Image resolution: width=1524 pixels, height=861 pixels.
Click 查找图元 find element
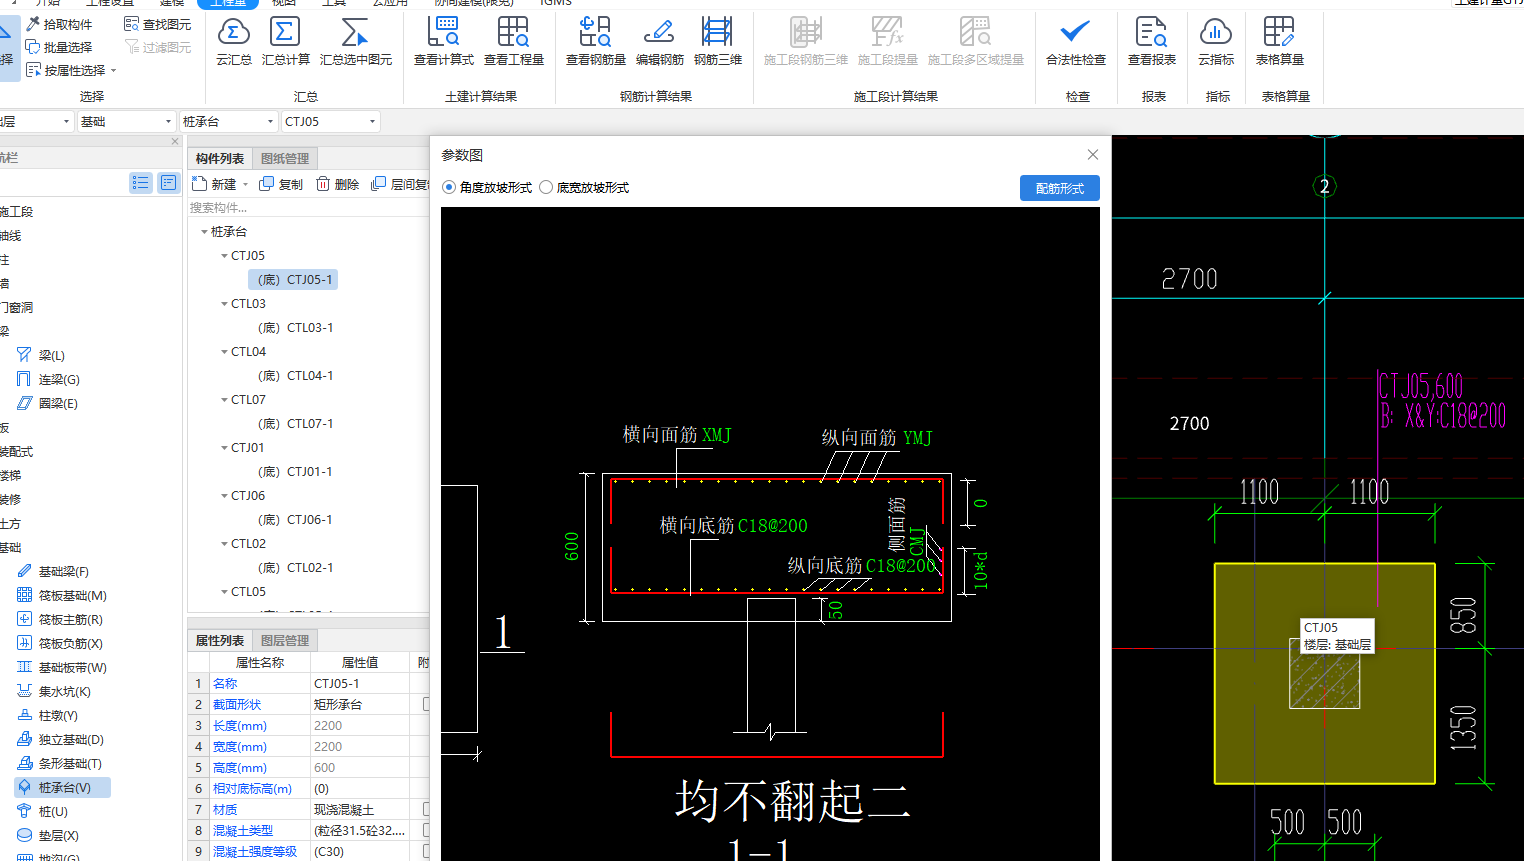click(157, 24)
